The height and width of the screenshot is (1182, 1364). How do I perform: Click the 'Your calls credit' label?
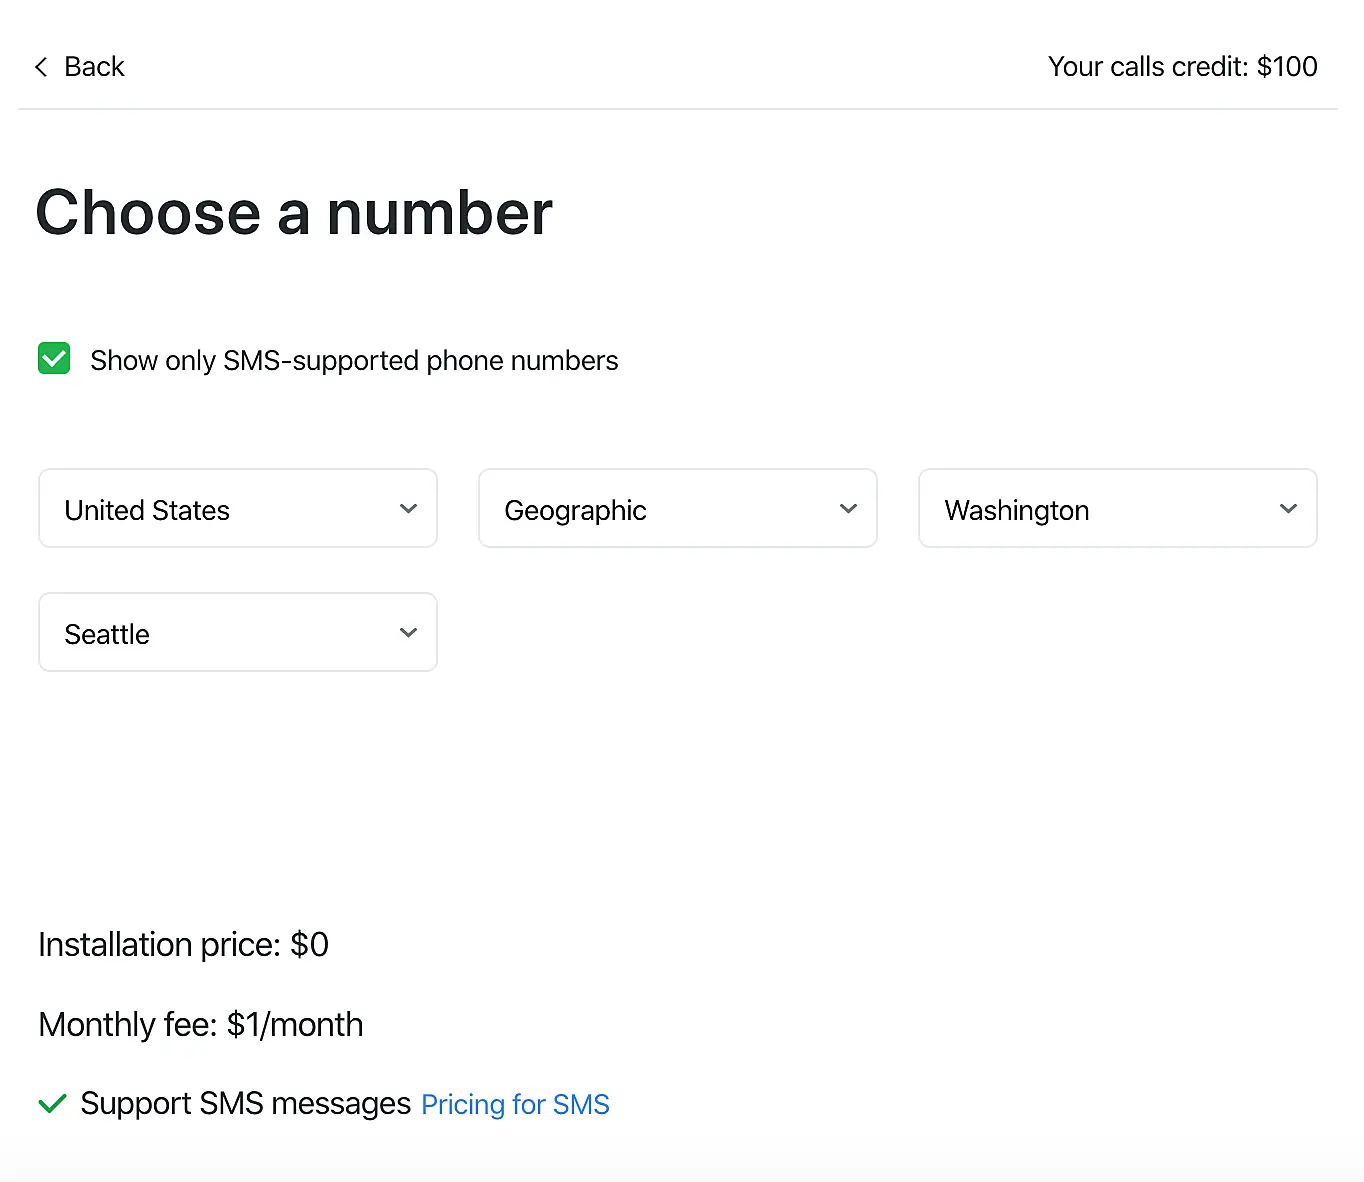tap(1148, 67)
